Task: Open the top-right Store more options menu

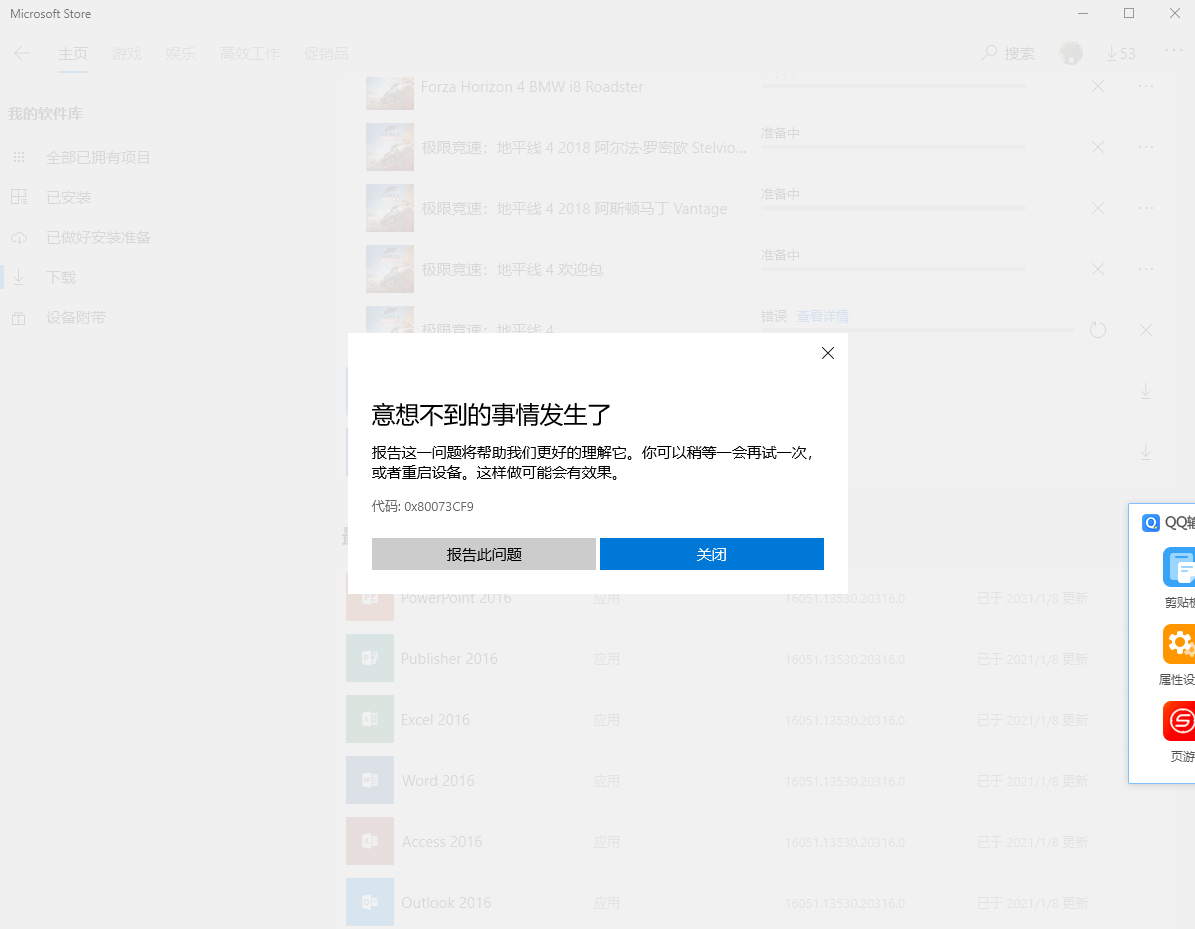Action: coord(1173,53)
